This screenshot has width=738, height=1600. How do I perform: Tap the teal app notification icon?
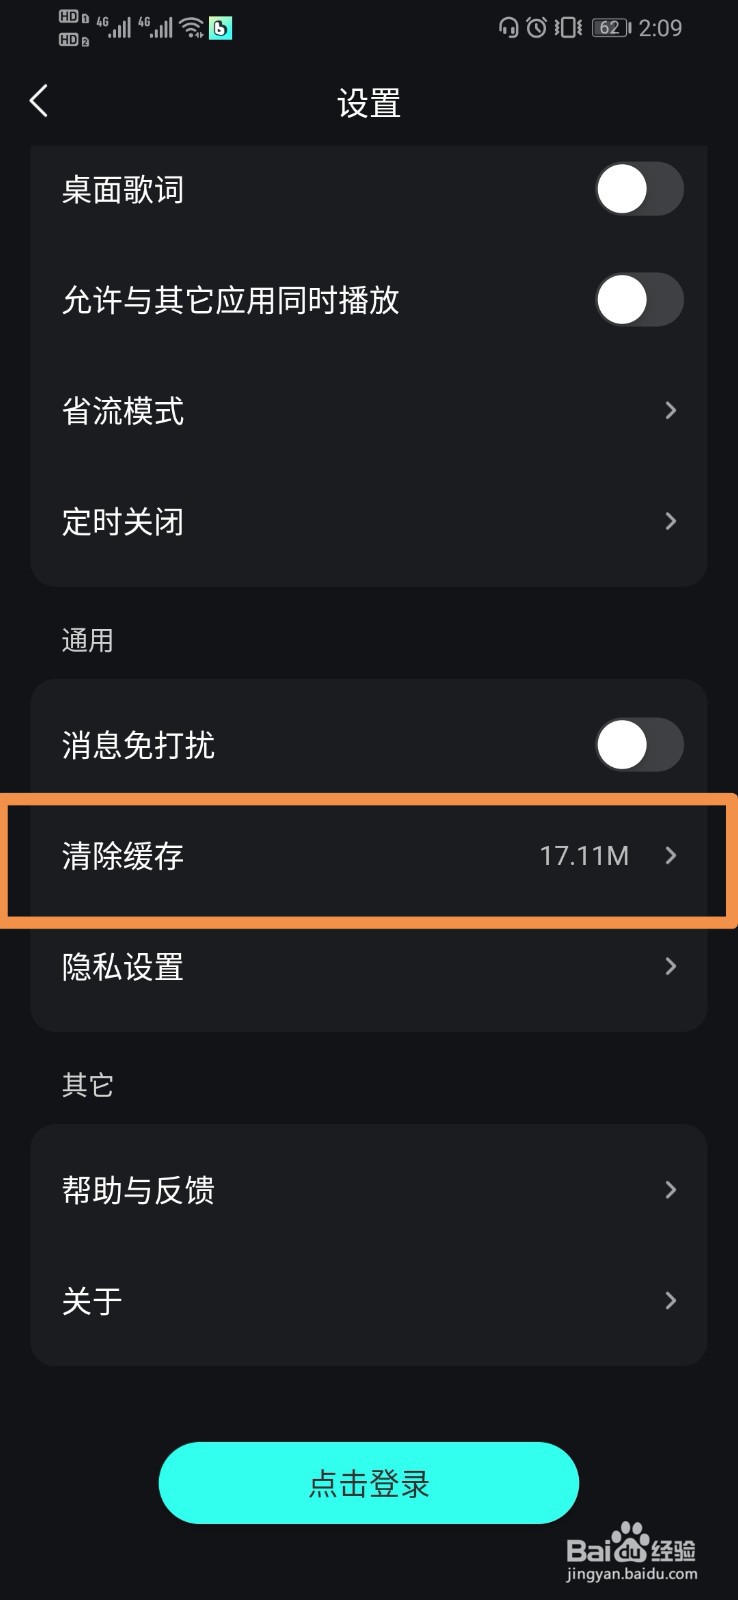pyautogui.click(x=220, y=28)
